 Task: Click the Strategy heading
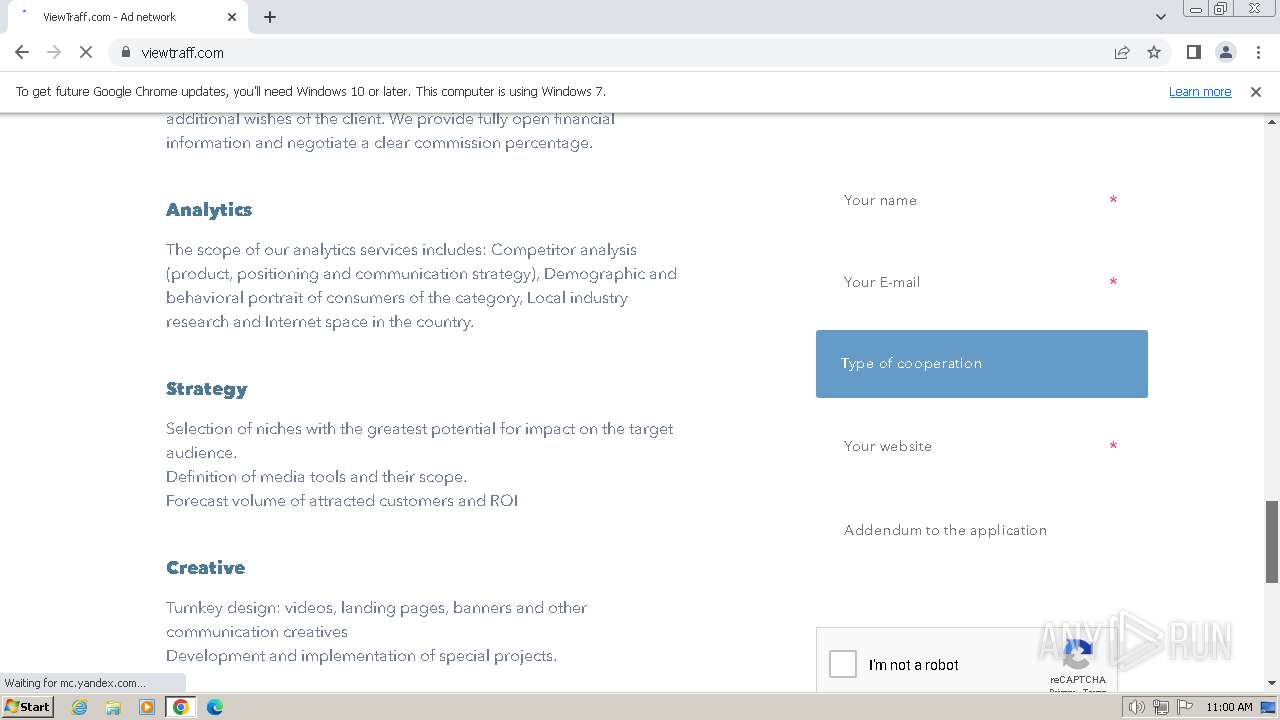(x=206, y=389)
